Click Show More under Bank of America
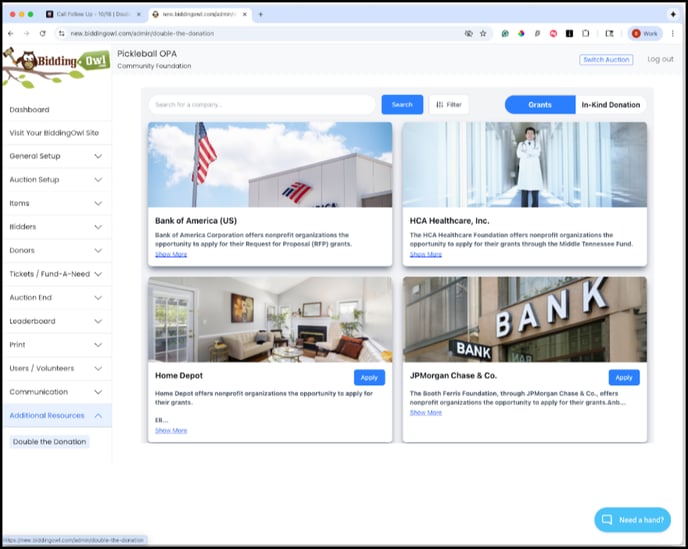 coord(171,254)
